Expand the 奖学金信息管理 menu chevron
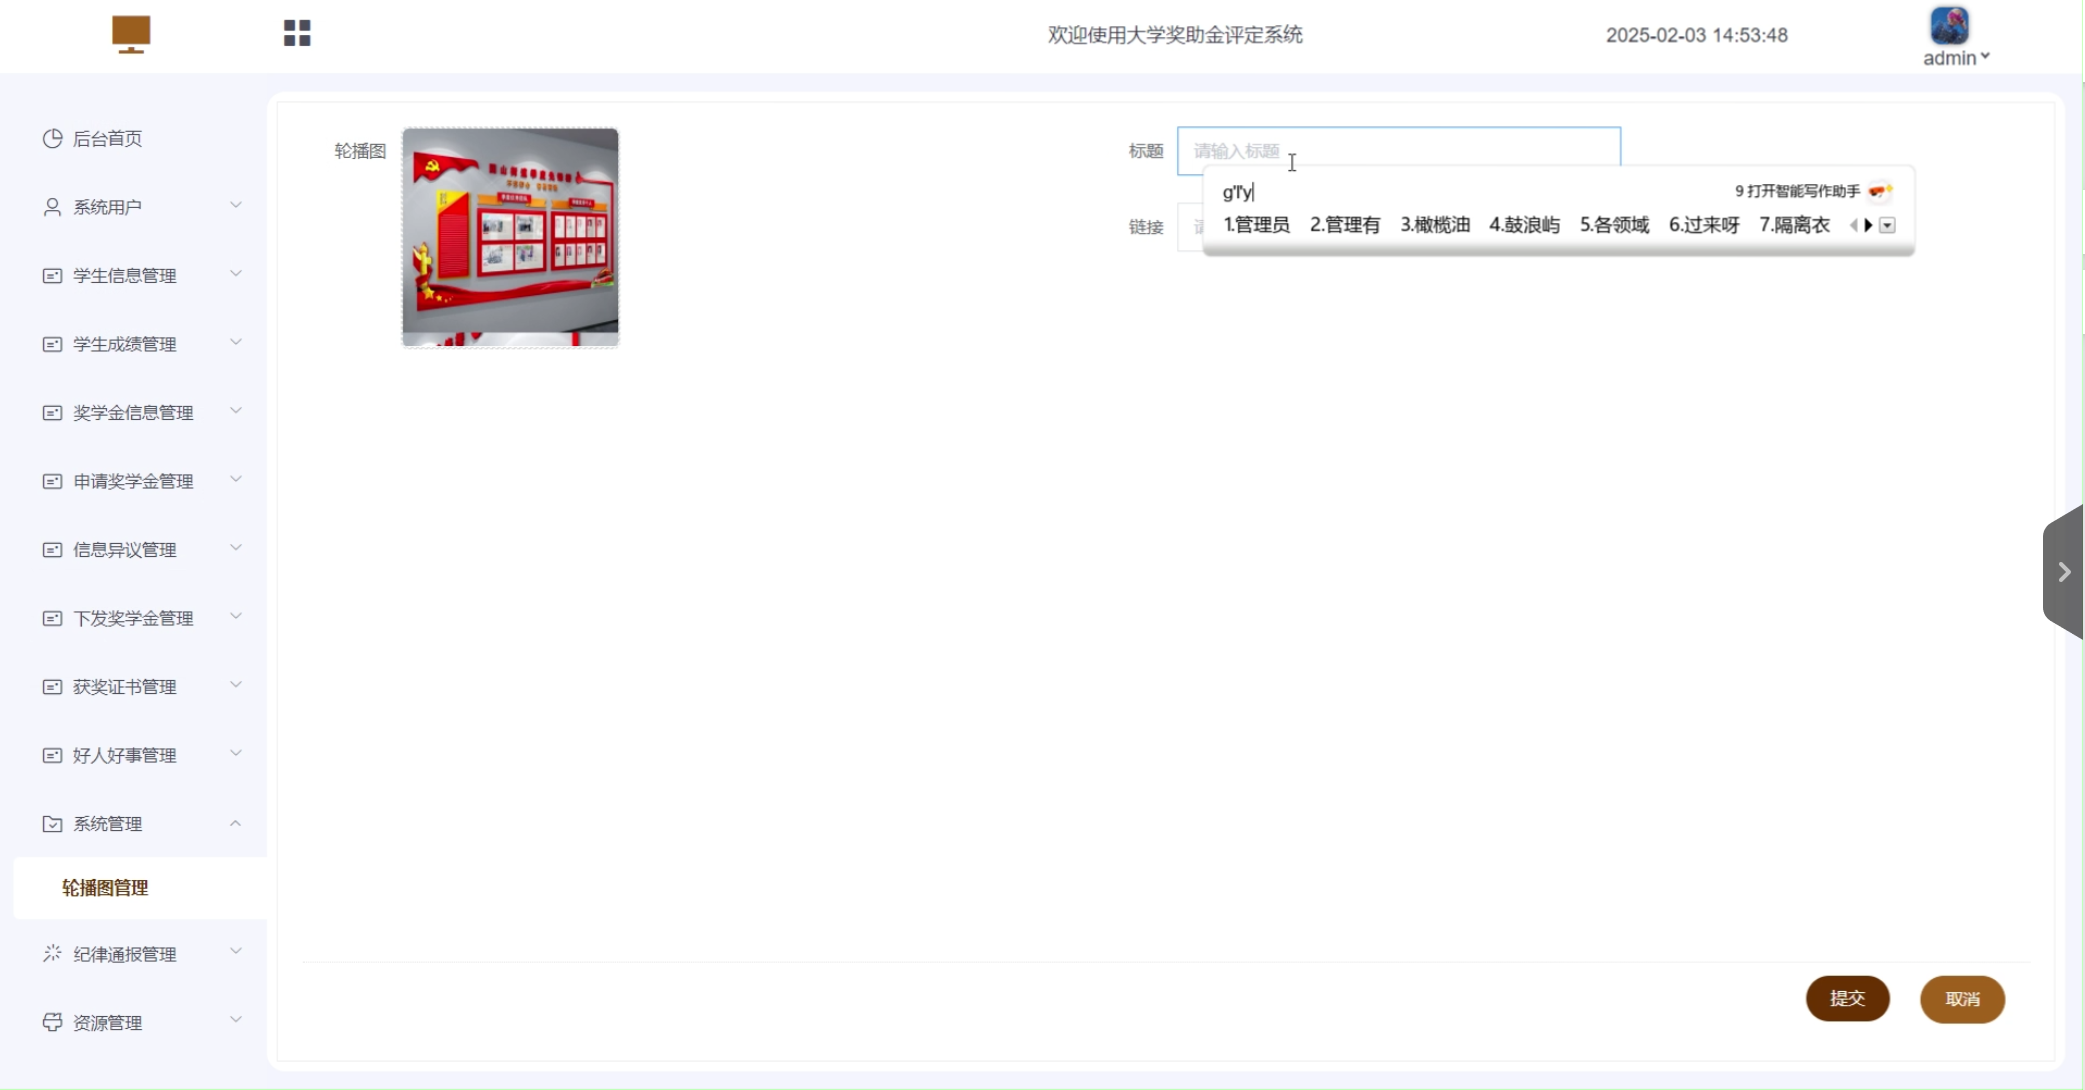 (x=236, y=411)
